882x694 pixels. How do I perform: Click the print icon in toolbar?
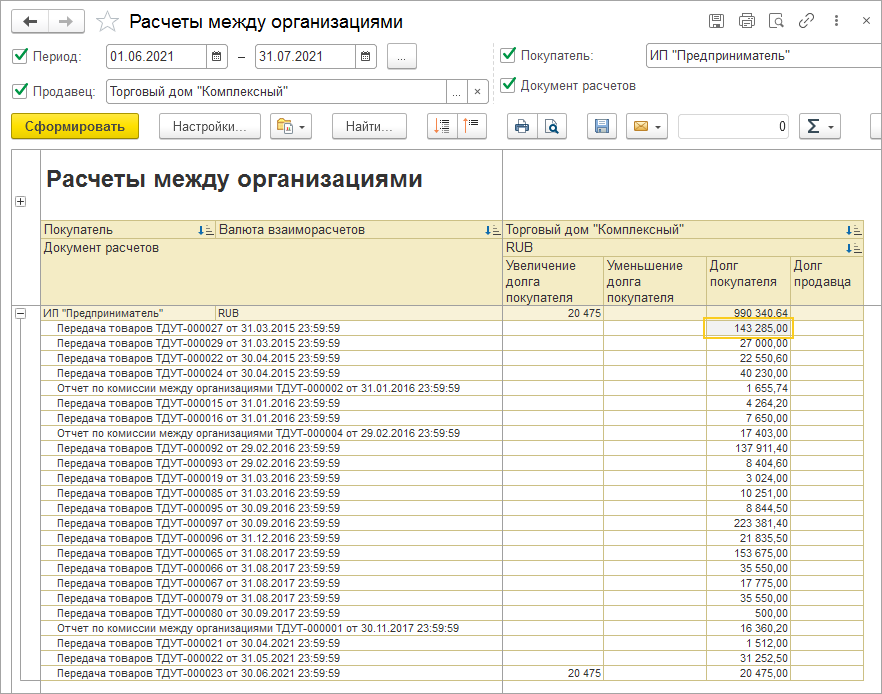click(521, 126)
